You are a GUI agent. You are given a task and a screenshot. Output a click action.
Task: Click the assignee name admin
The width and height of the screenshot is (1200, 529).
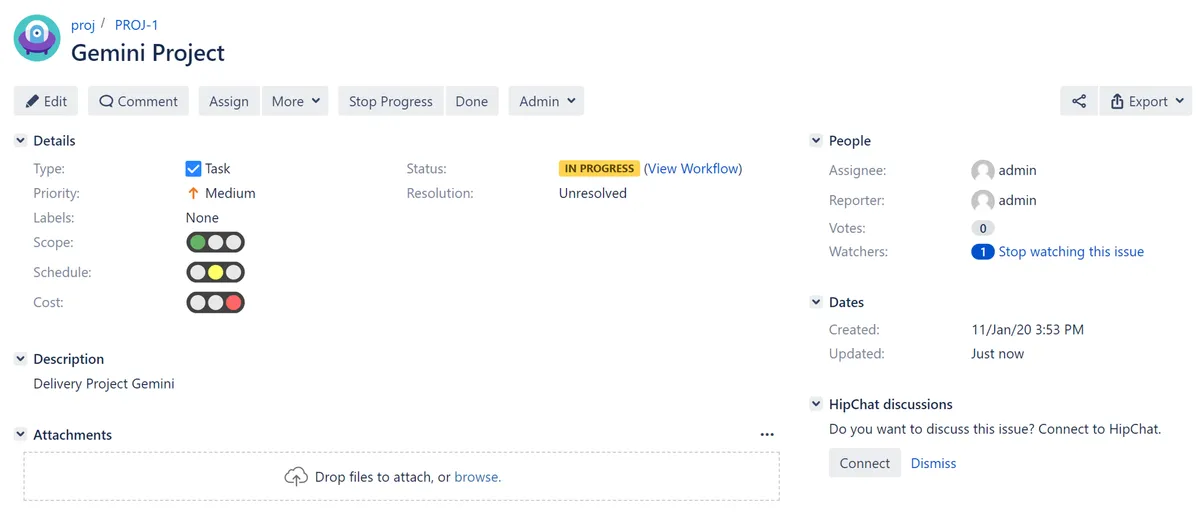point(1017,171)
